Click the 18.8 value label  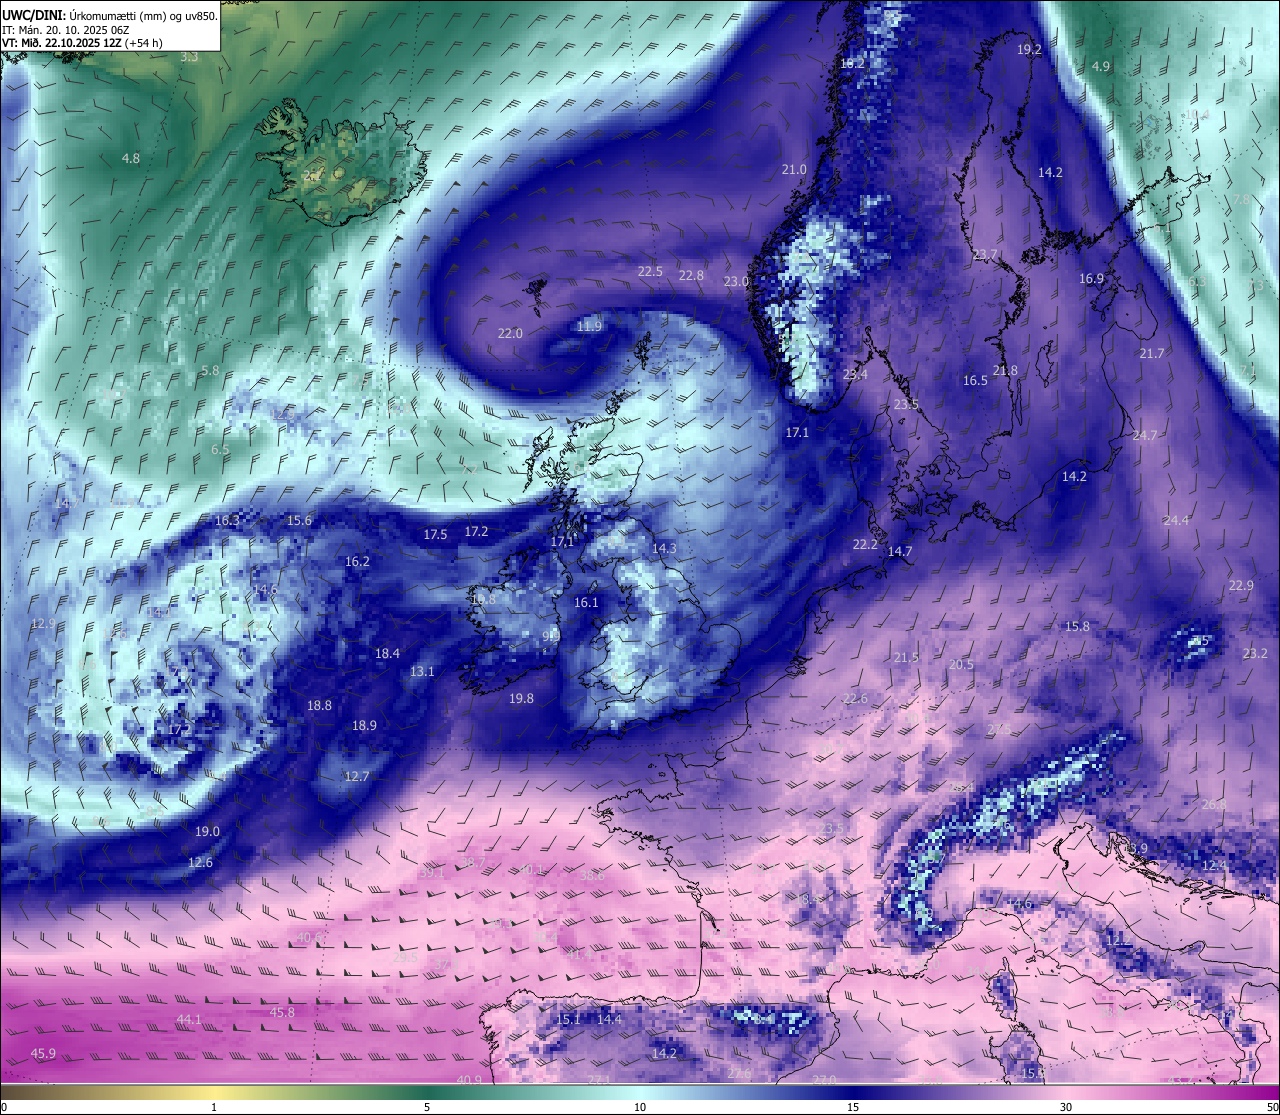click(x=319, y=705)
